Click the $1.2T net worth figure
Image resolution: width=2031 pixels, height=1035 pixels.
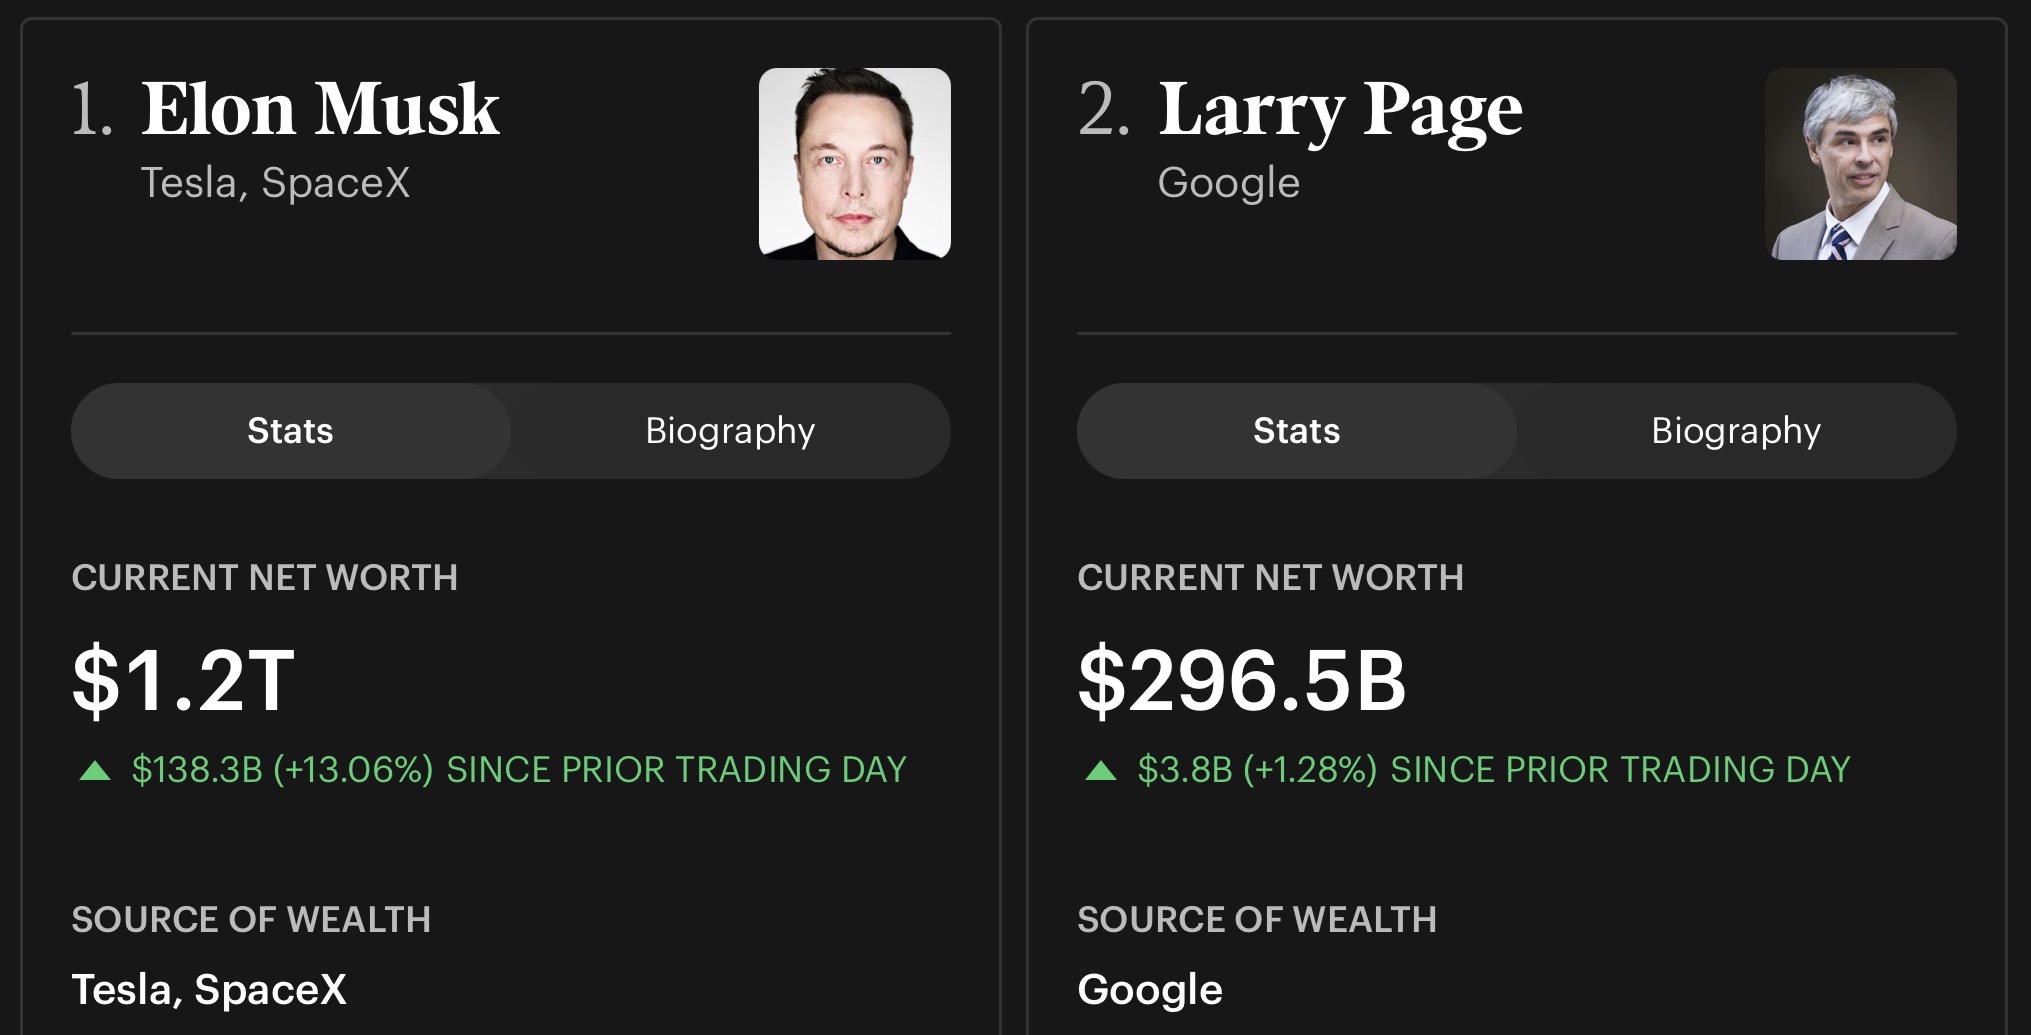click(183, 681)
